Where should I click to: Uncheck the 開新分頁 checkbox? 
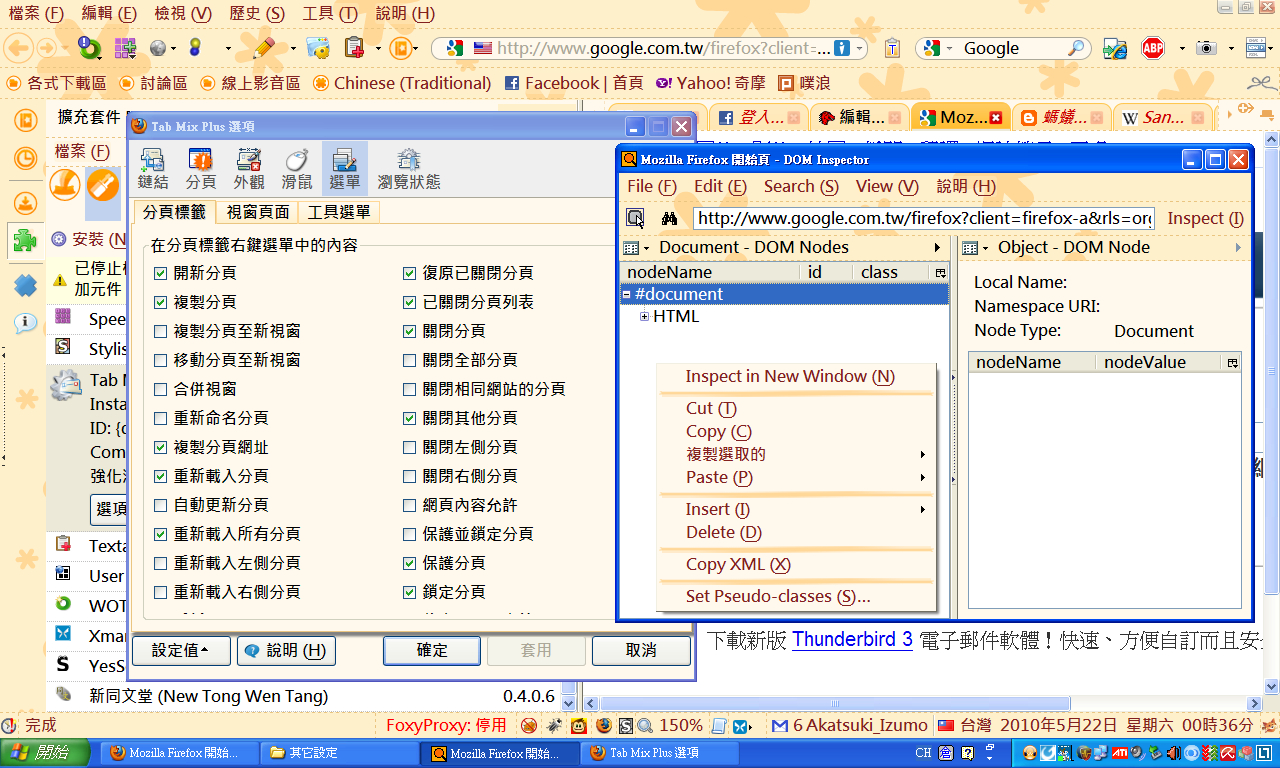pyautogui.click(x=161, y=273)
